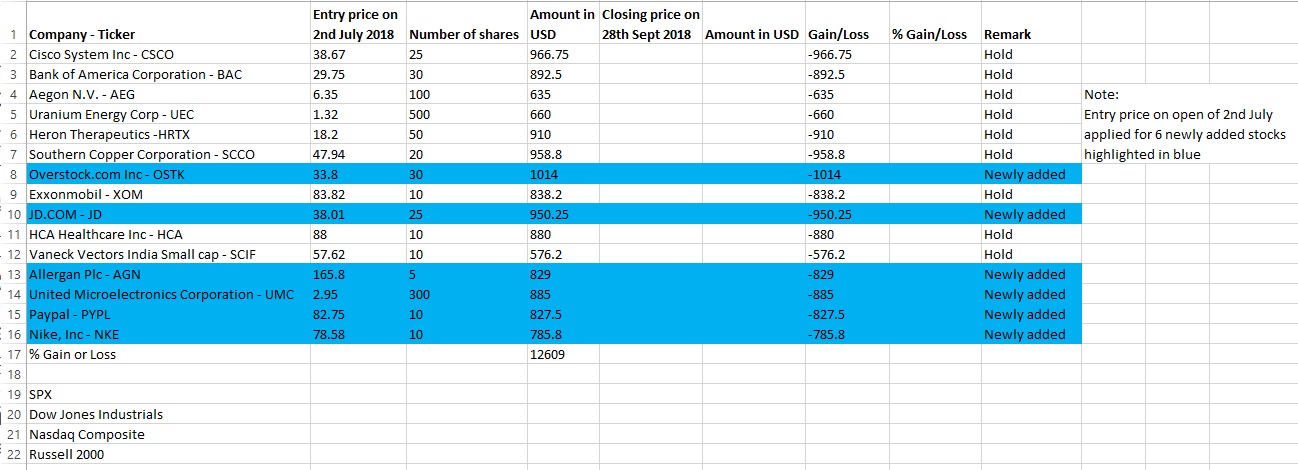1298x470 pixels.
Task: Click the total amount cell showing 12609
Action: pos(546,354)
